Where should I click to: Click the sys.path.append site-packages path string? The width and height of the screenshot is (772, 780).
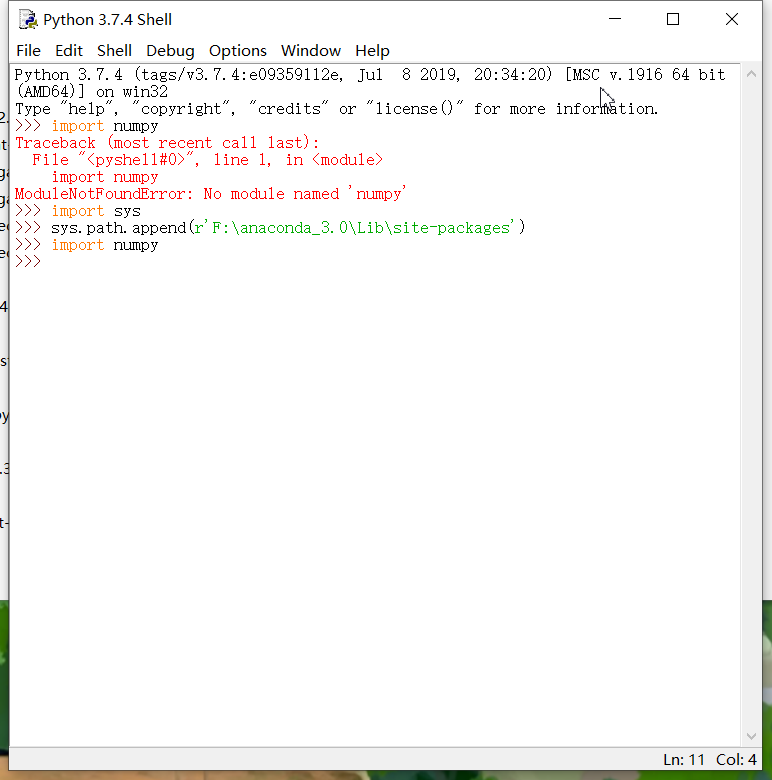click(x=355, y=228)
